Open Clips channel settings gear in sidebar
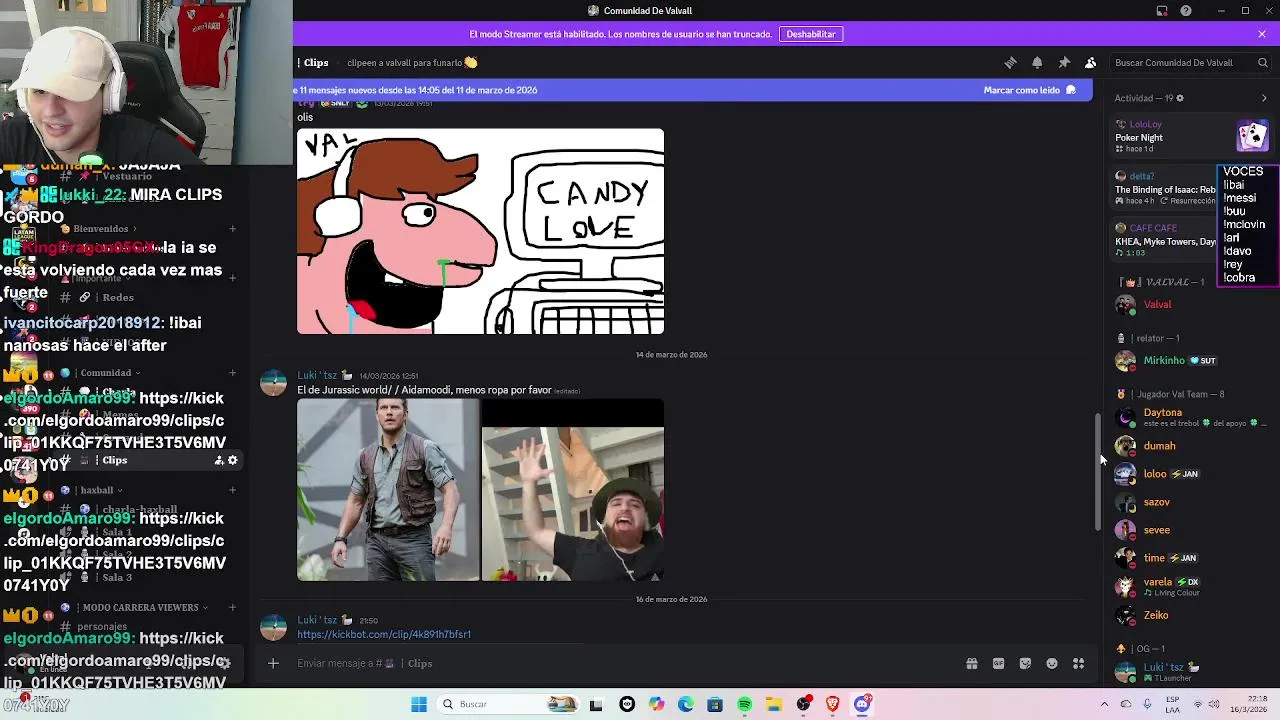Viewport: 1280px width, 720px height. (233, 460)
